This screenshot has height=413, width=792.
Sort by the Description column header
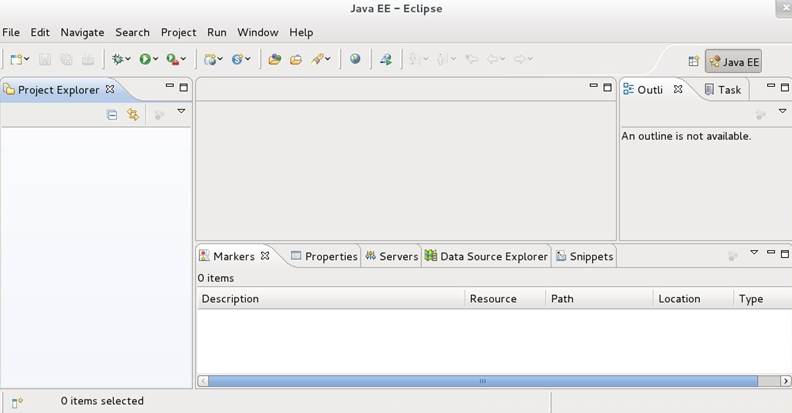click(x=331, y=299)
